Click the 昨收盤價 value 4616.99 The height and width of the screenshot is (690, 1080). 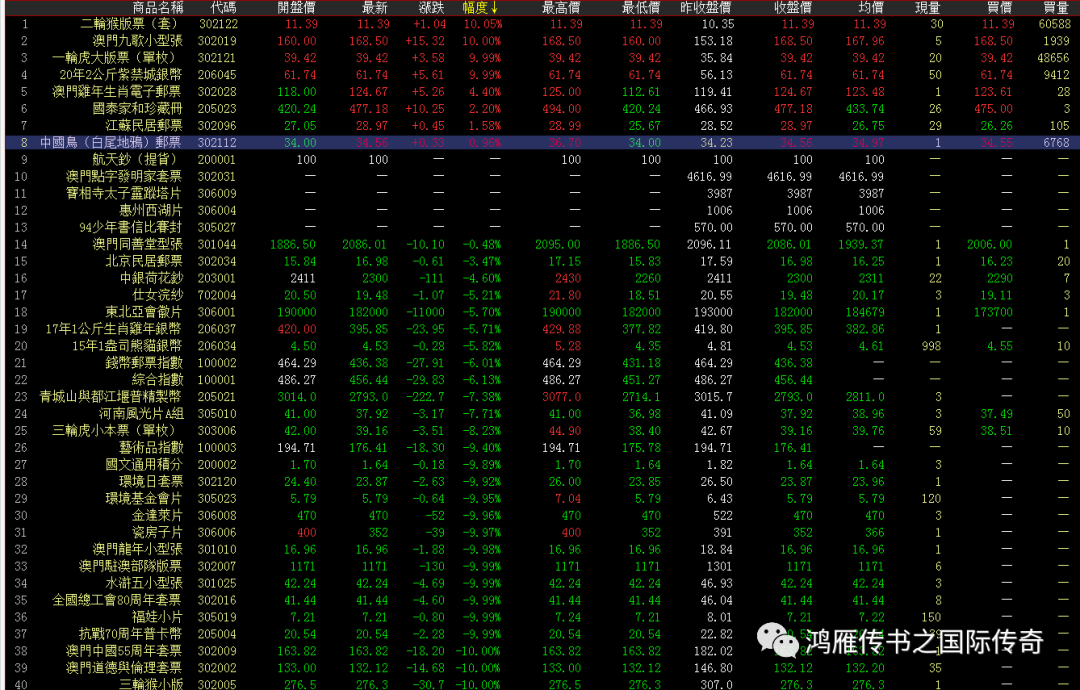click(709, 176)
